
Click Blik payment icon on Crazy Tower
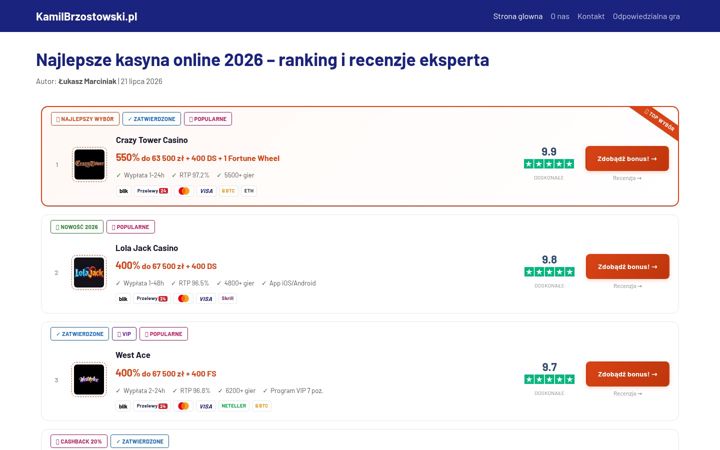pyautogui.click(x=124, y=191)
